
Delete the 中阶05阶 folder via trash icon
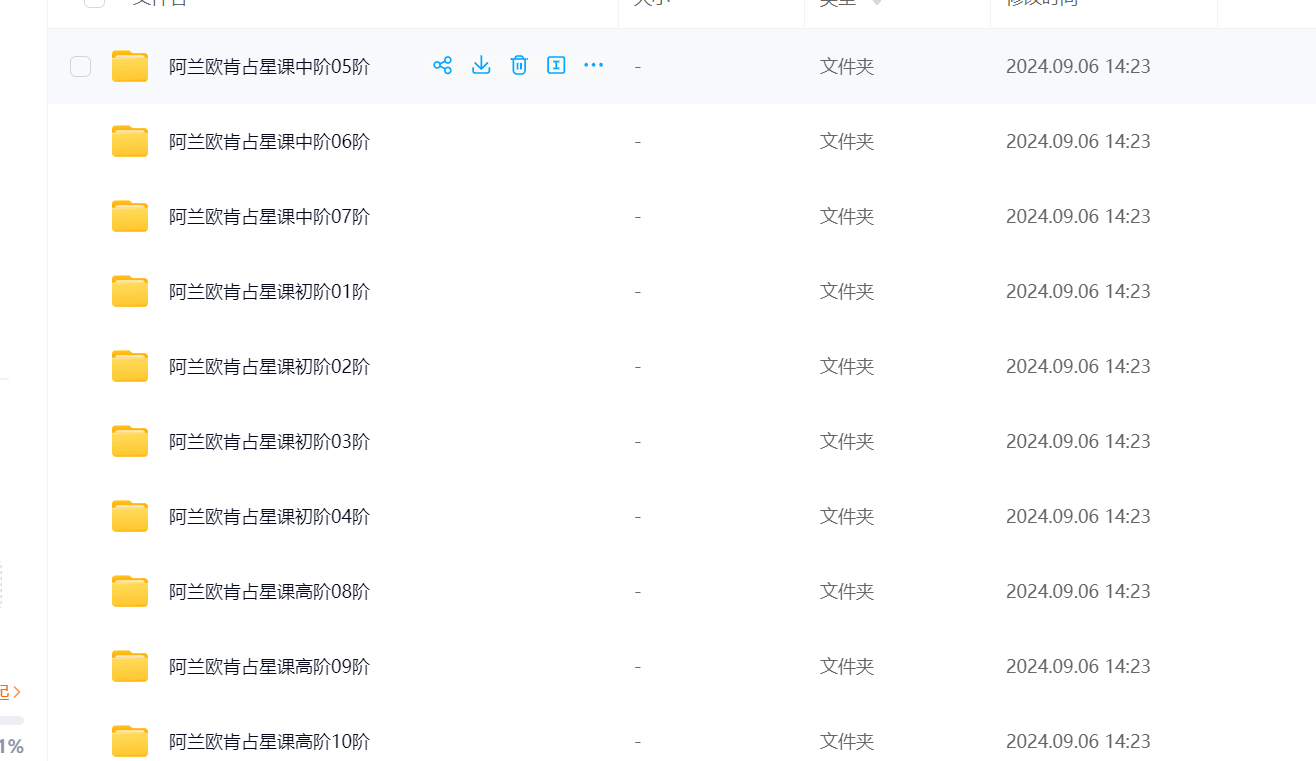click(x=519, y=66)
